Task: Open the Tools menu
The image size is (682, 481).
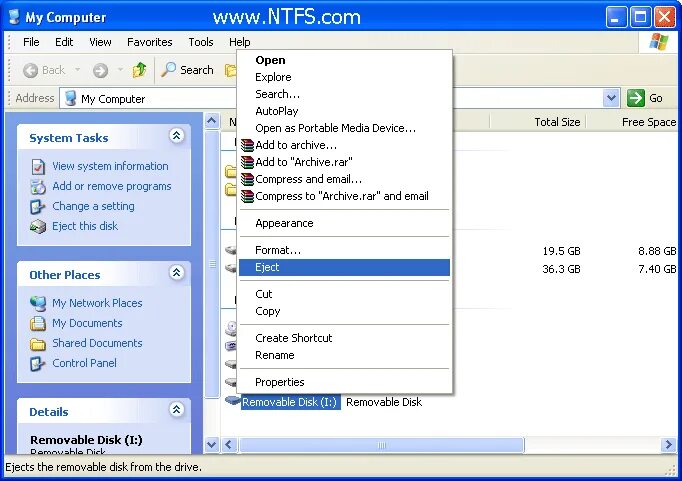Action: click(x=201, y=42)
